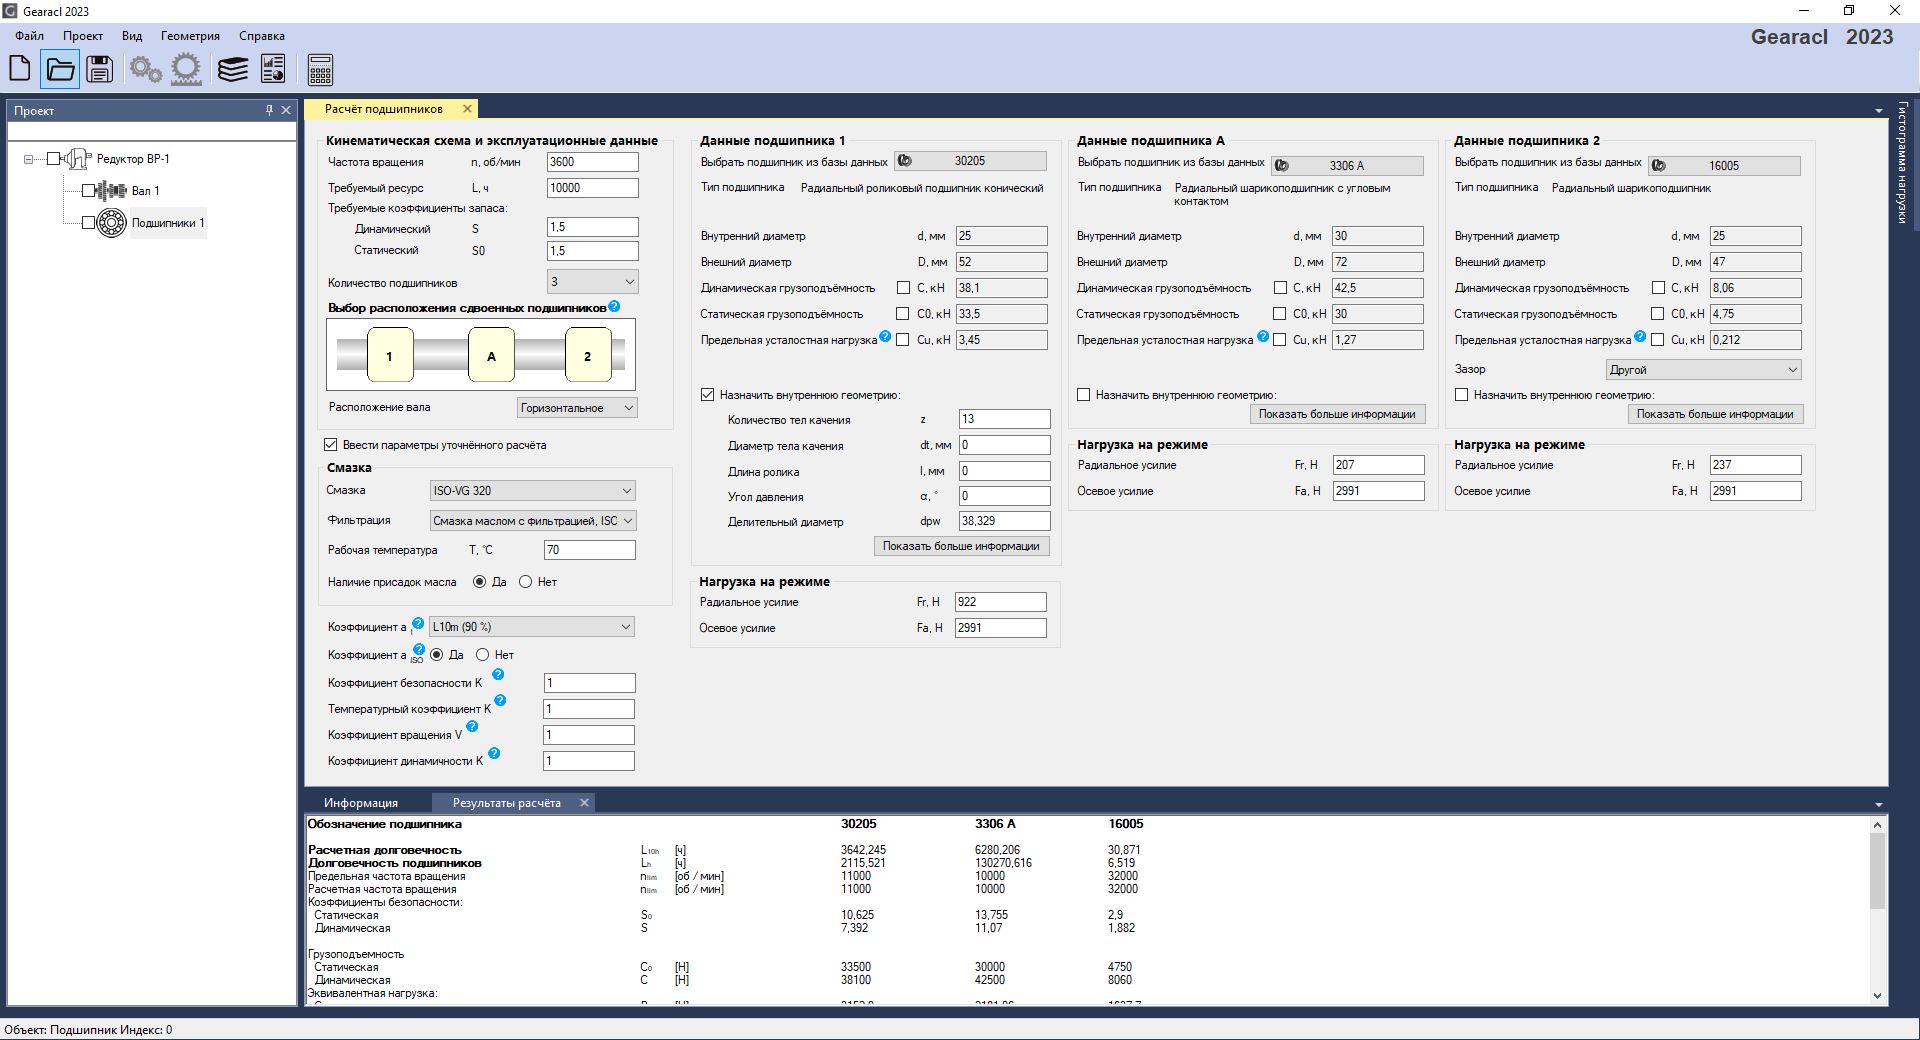Open Расположение вала dropdown
Viewport: 1920px width, 1040px height.
click(x=577, y=408)
